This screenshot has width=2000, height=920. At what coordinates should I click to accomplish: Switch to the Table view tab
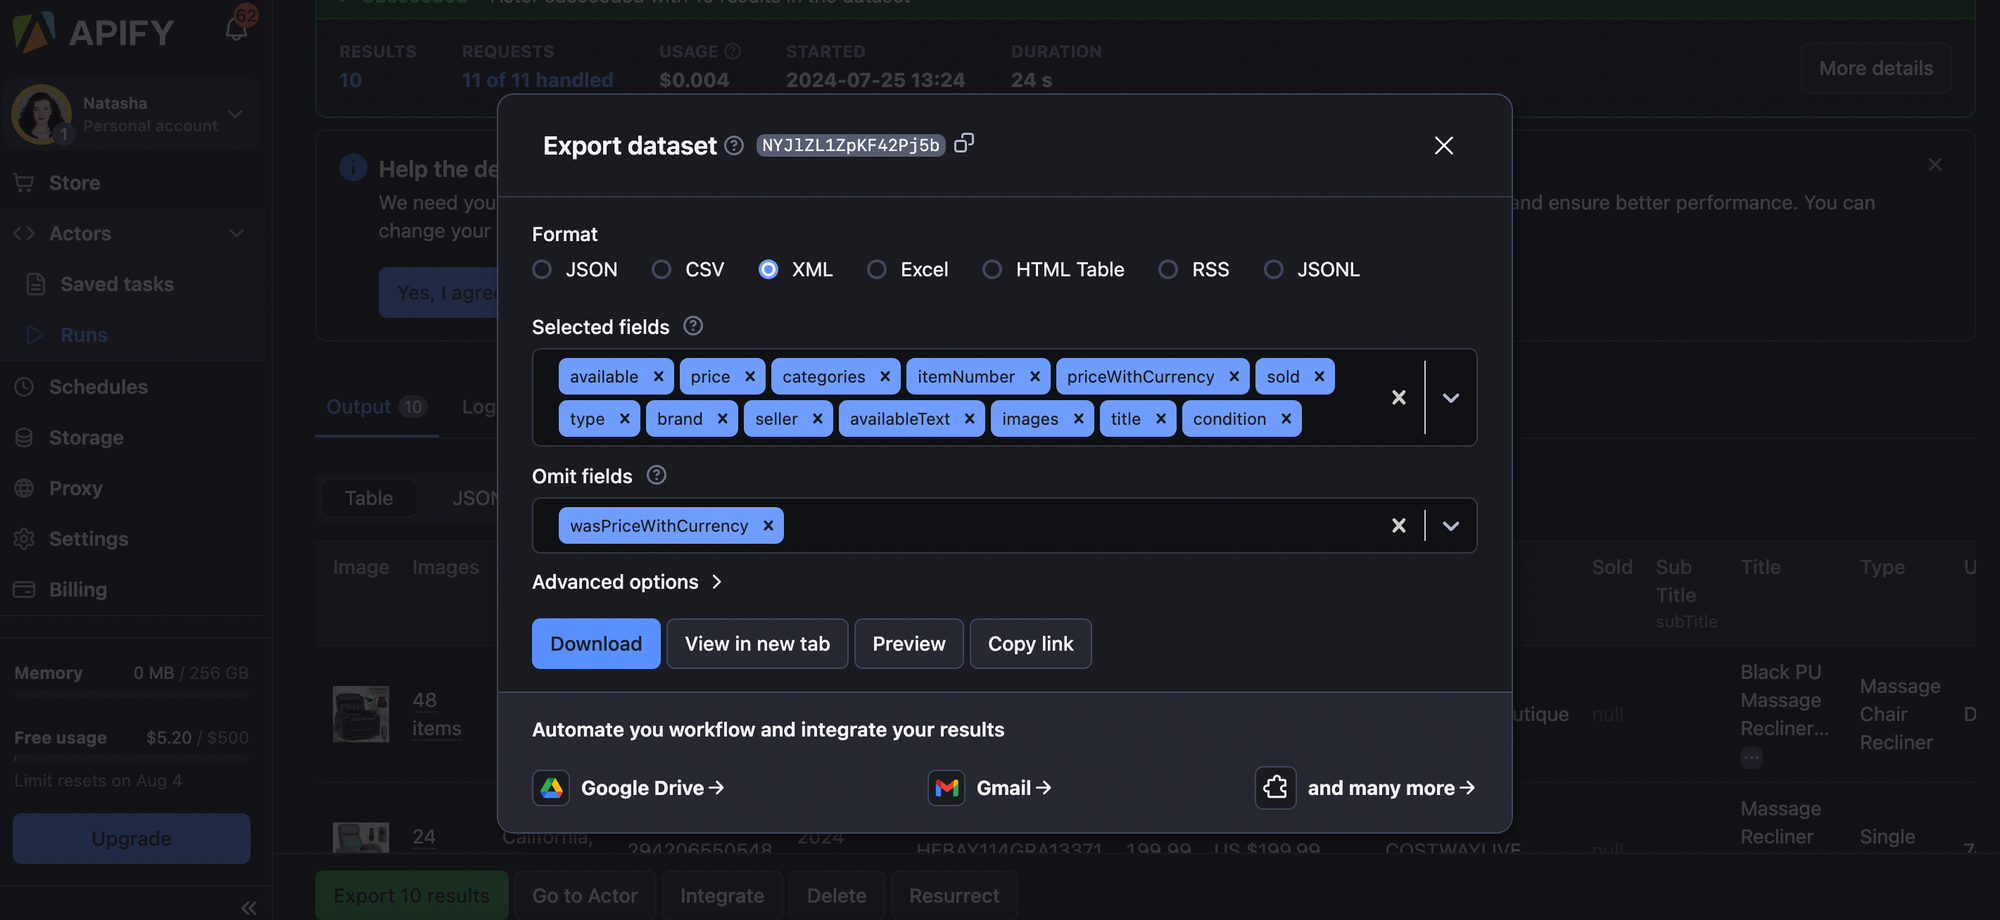point(368,497)
